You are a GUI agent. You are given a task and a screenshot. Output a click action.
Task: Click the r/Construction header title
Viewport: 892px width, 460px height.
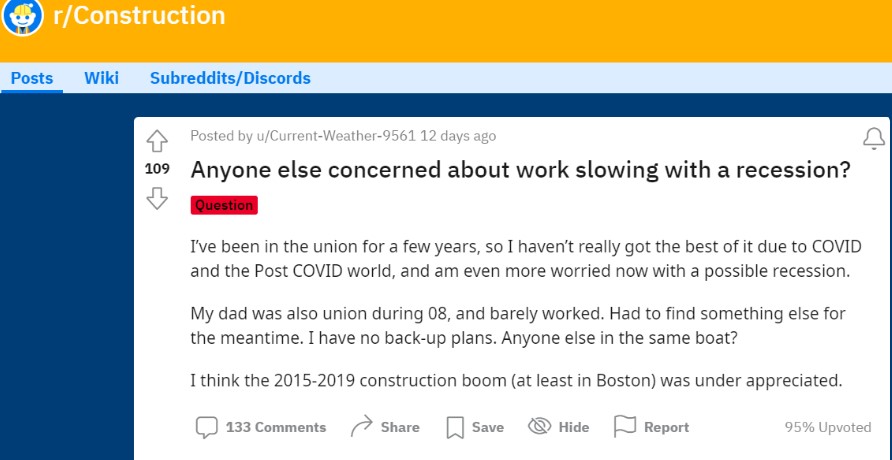pyautogui.click(x=139, y=15)
